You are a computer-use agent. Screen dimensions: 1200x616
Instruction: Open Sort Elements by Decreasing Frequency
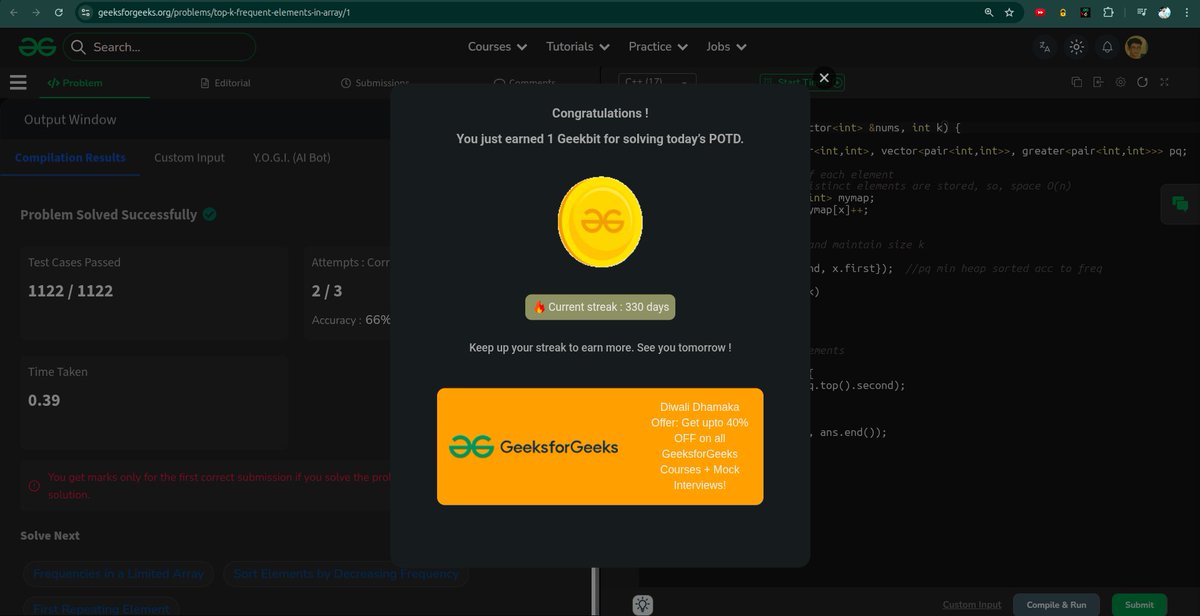pyautogui.click(x=346, y=574)
